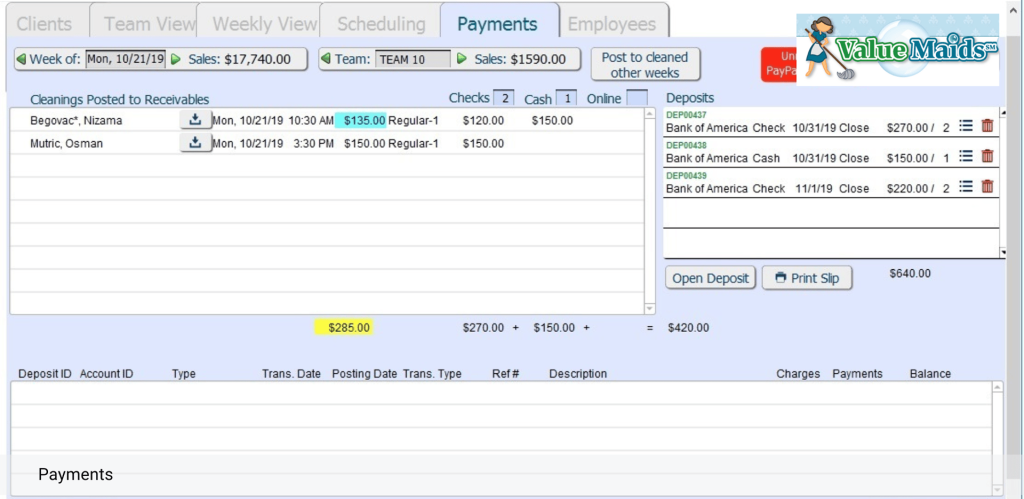The height and width of the screenshot is (499, 1024).
Task: Switch to the Scheduling tab
Action: [x=381, y=24]
